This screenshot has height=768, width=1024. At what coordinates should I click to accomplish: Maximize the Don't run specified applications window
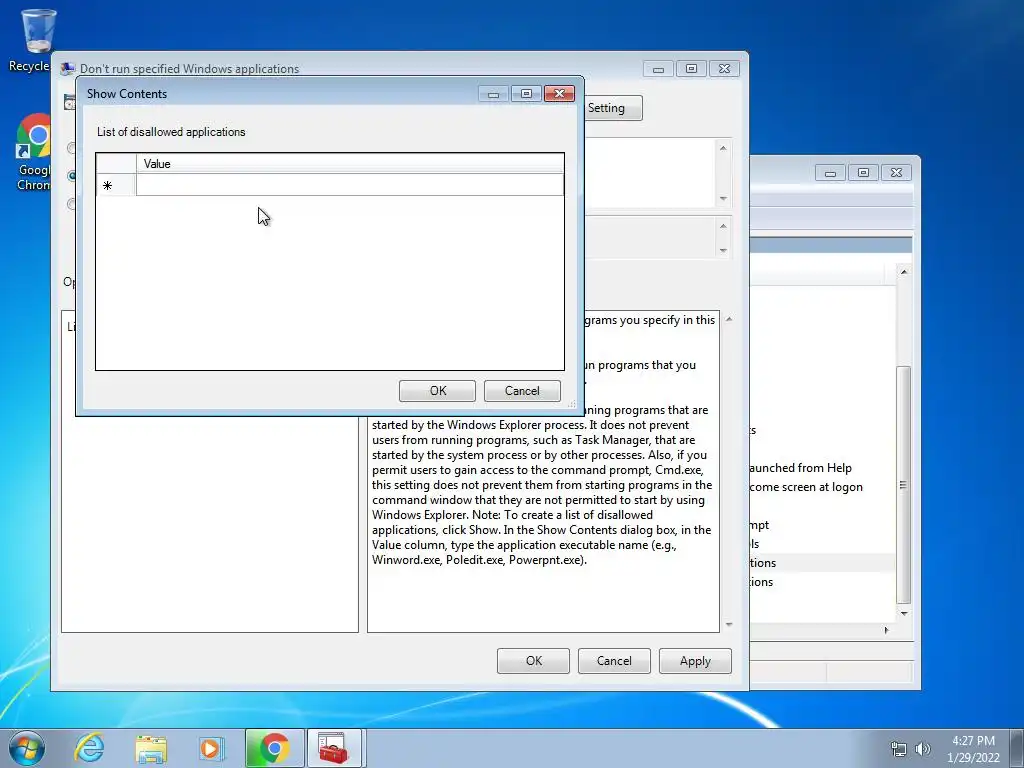click(691, 69)
